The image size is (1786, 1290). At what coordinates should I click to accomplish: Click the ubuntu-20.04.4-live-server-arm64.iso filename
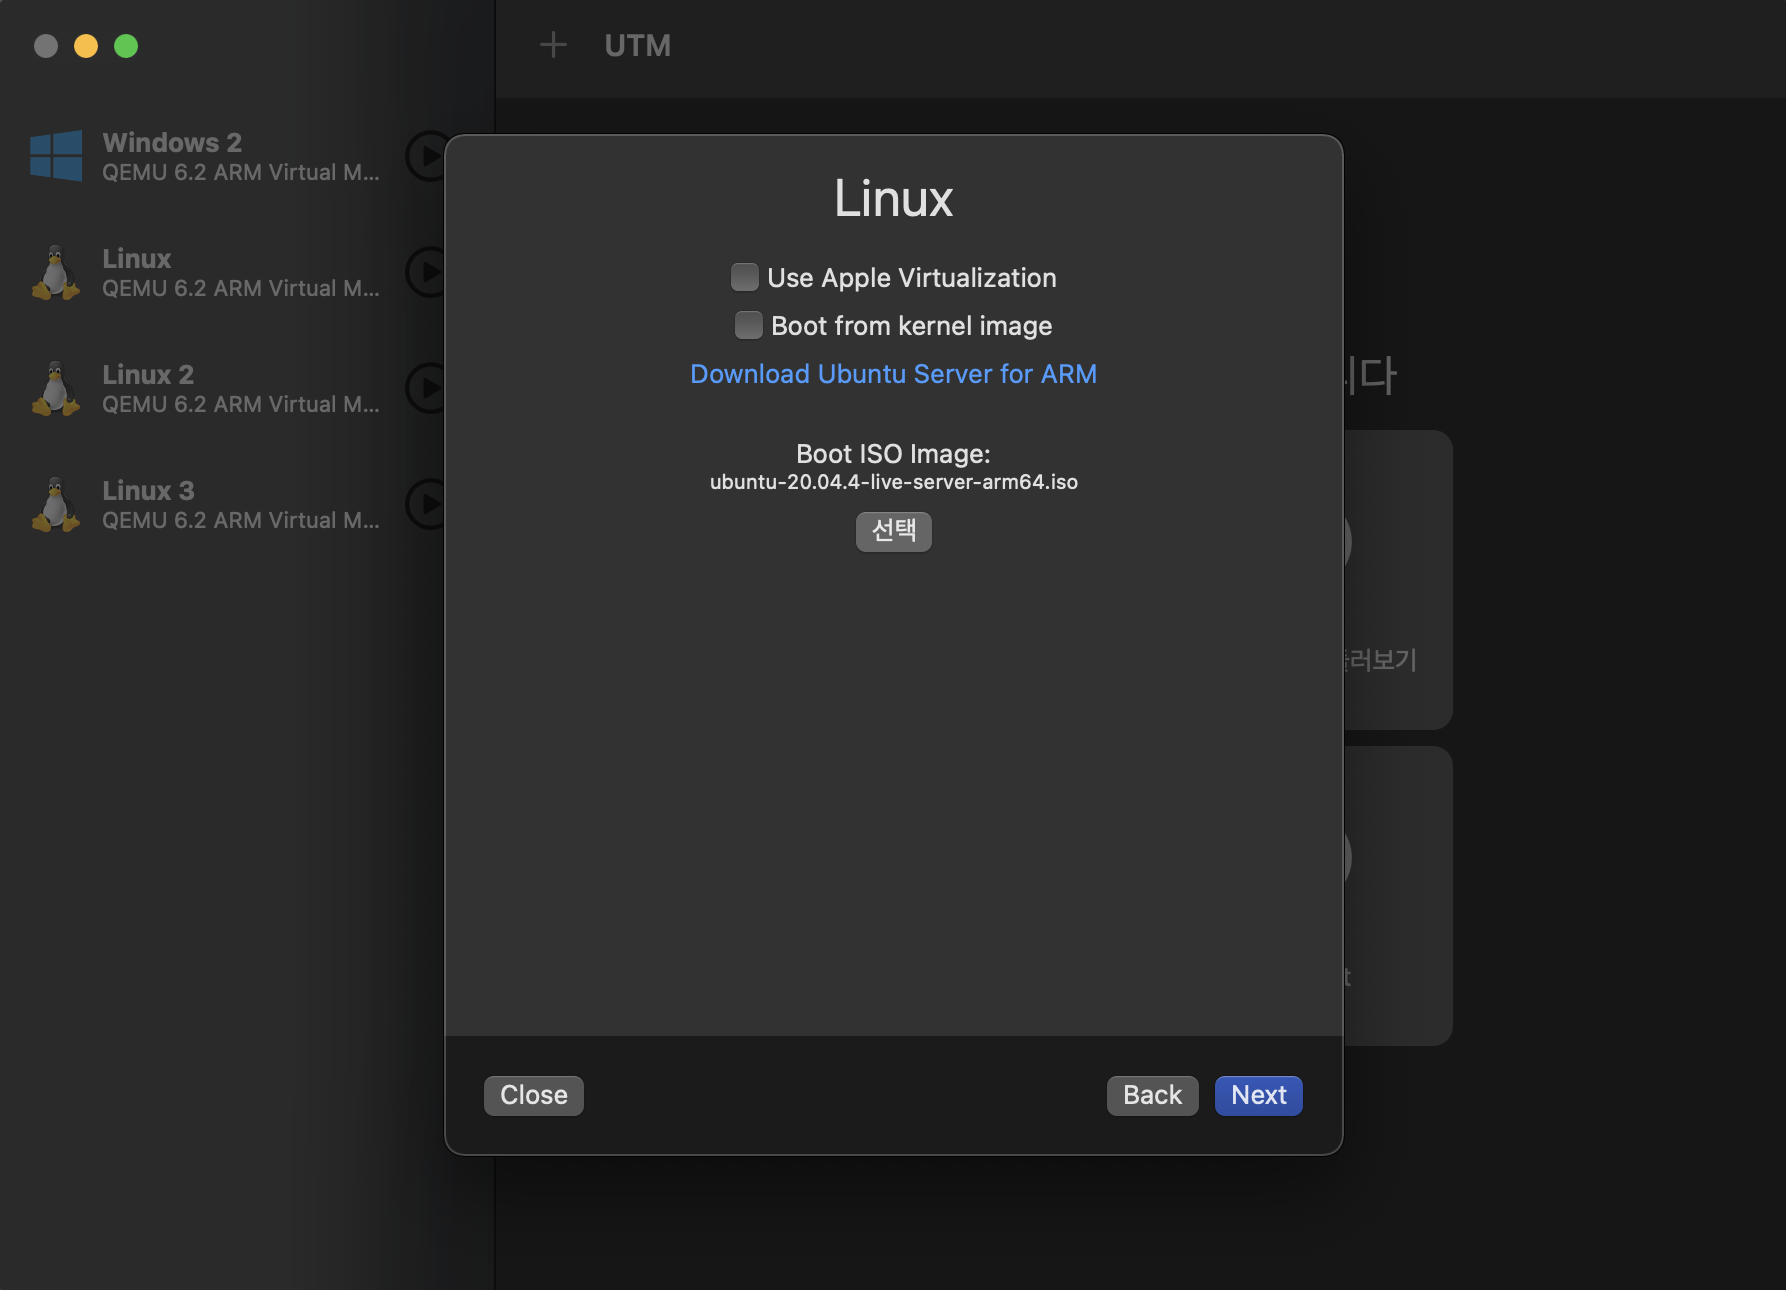pyautogui.click(x=893, y=482)
